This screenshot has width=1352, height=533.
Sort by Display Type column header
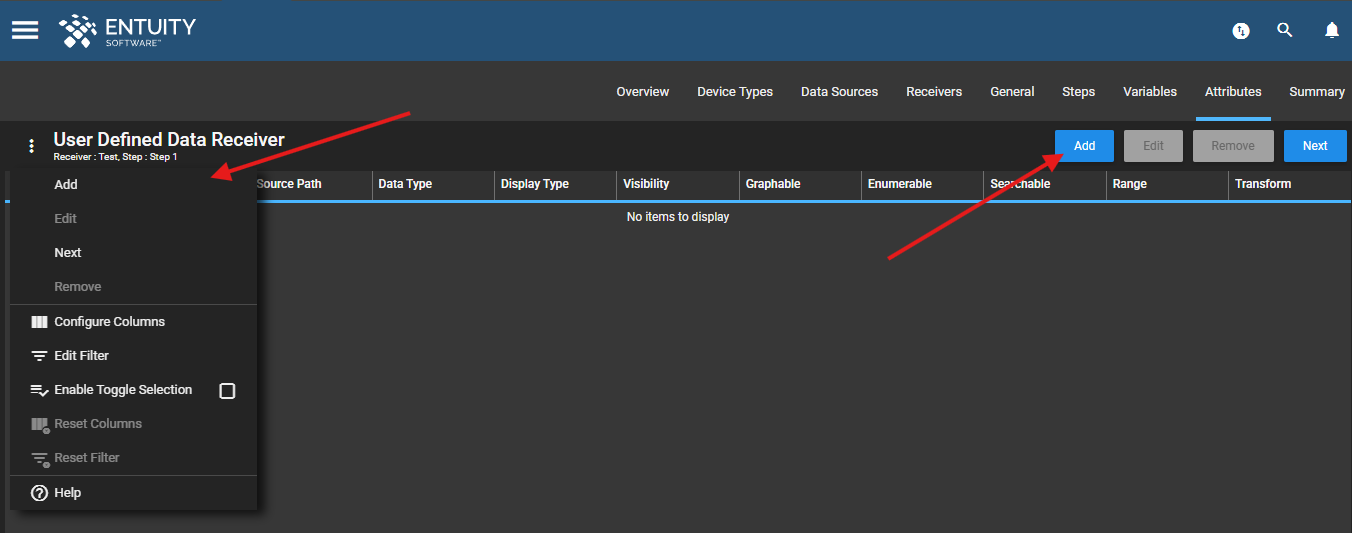pyautogui.click(x=535, y=185)
